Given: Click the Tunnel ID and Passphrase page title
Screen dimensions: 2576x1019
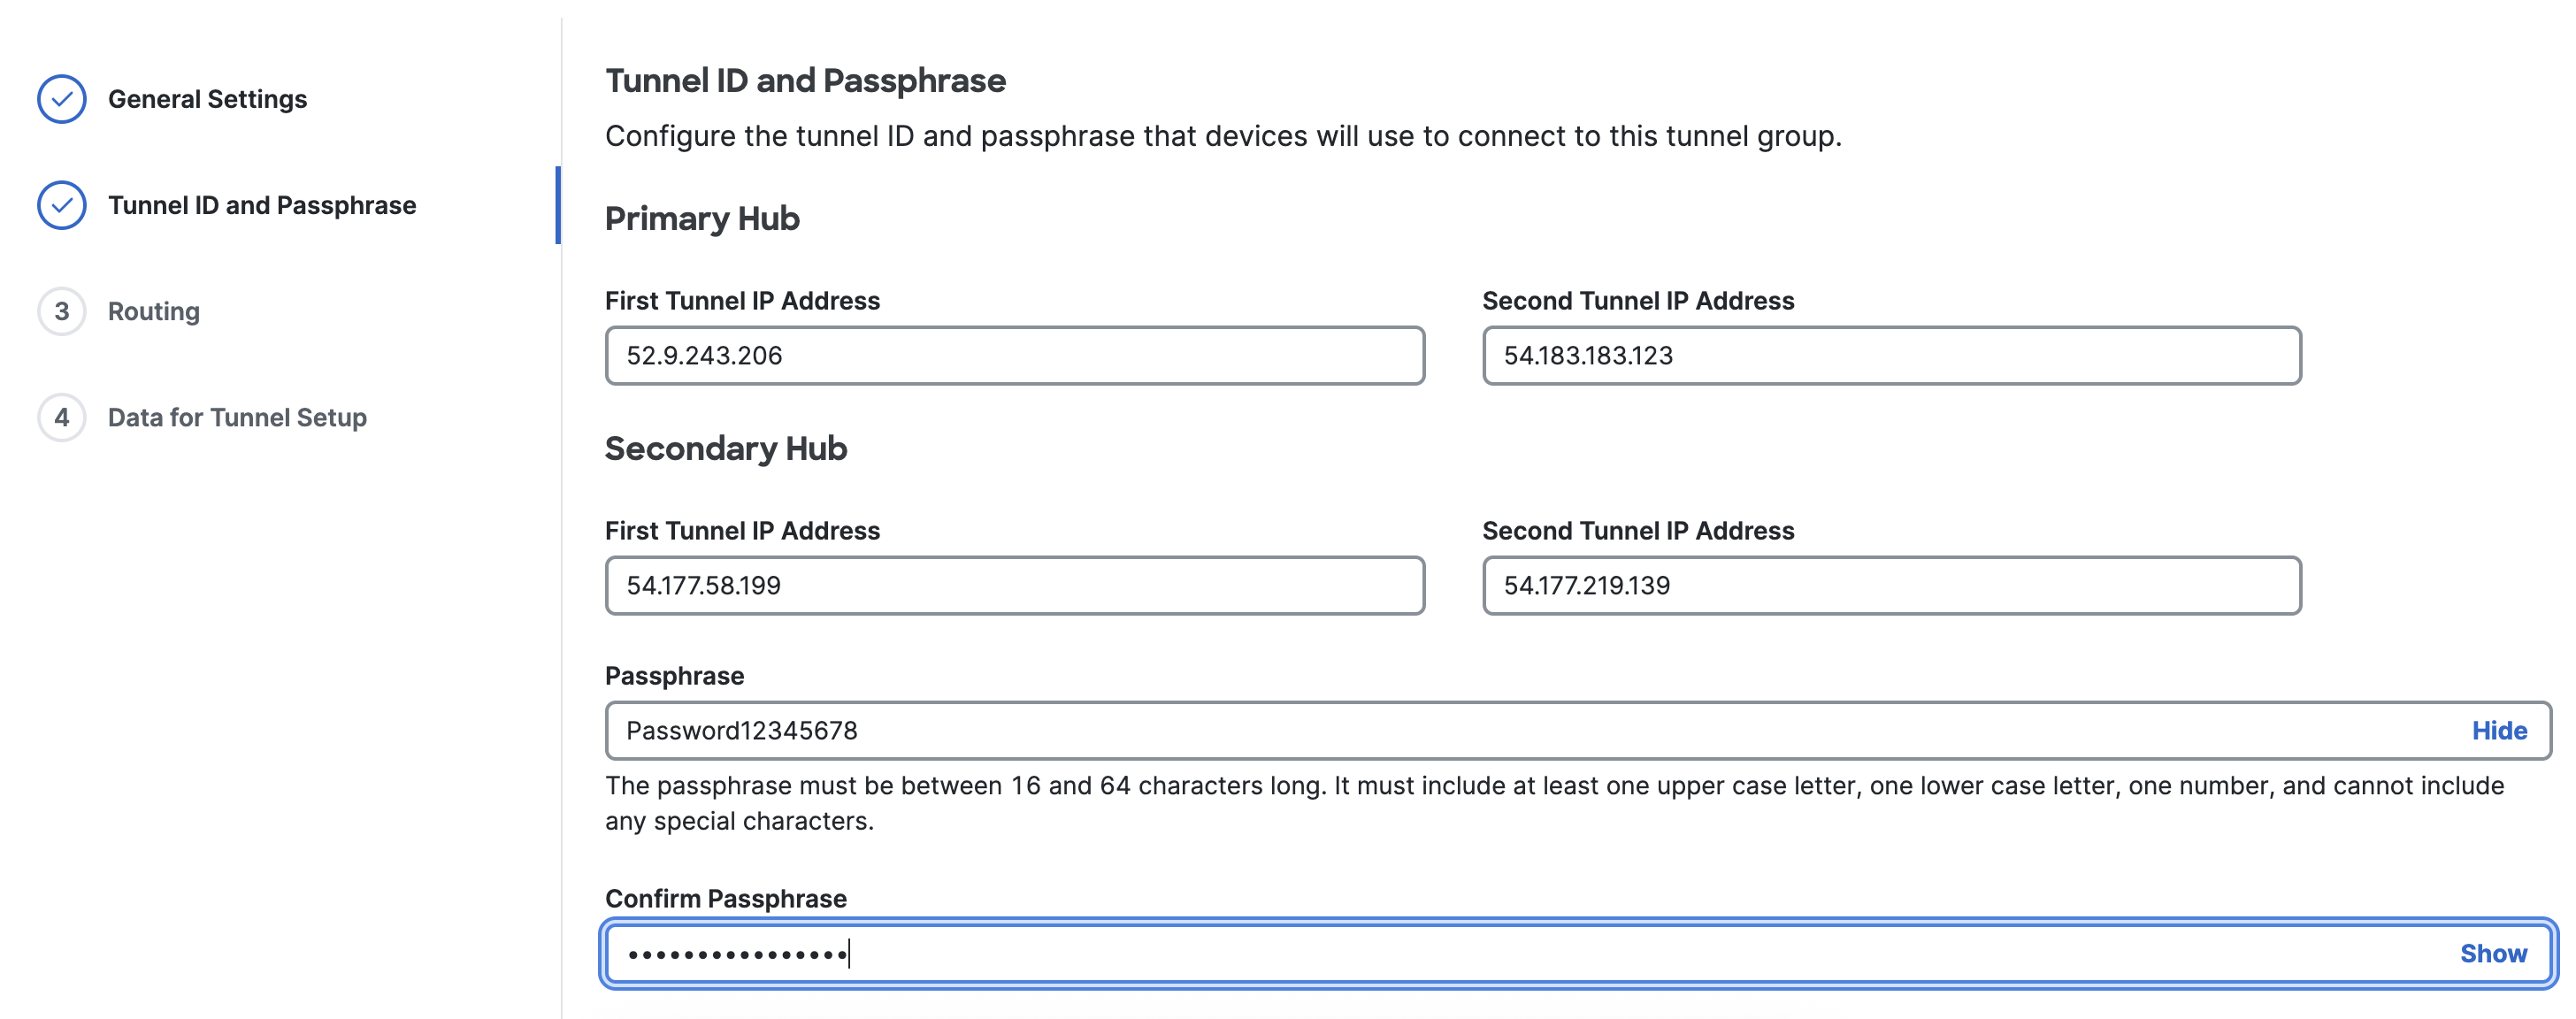Looking at the screenshot, I should (x=805, y=80).
